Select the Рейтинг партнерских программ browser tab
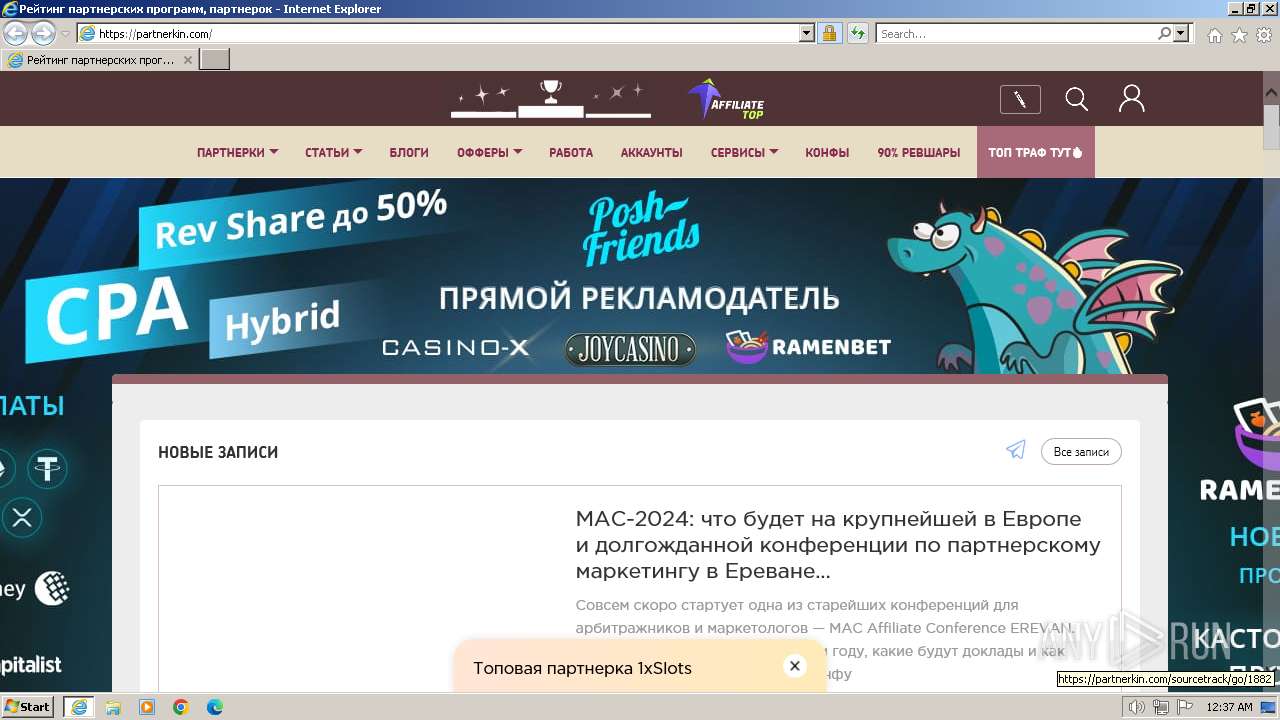Image resolution: width=1280 pixels, height=720 pixels. pyautogui.click(x=100, y=60)
